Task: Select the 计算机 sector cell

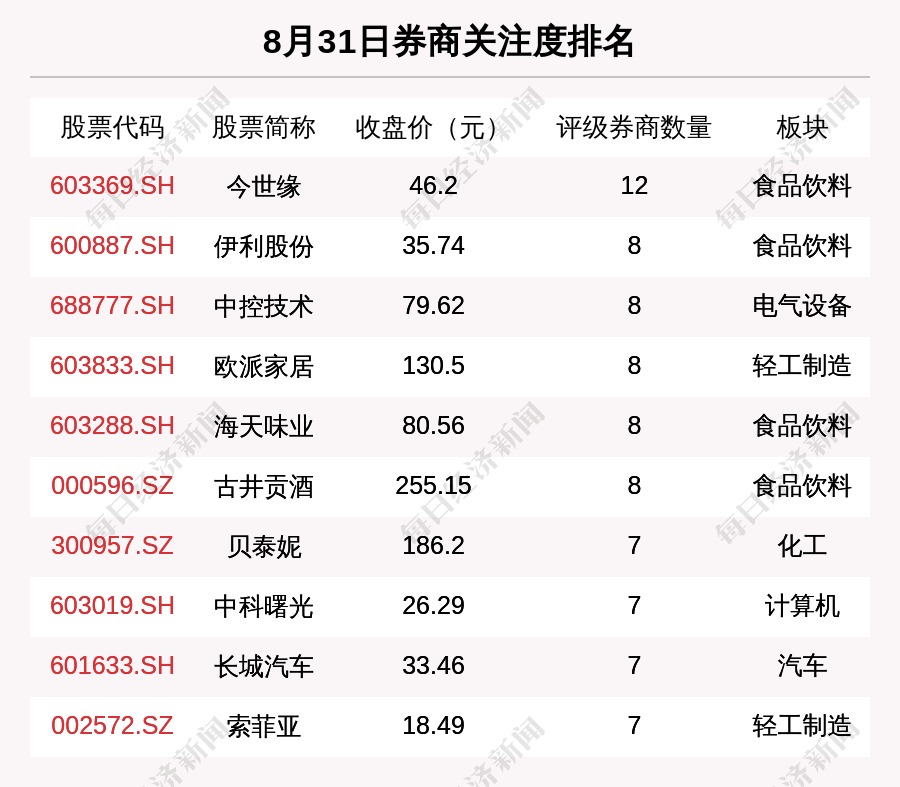Action: [802, 606]
